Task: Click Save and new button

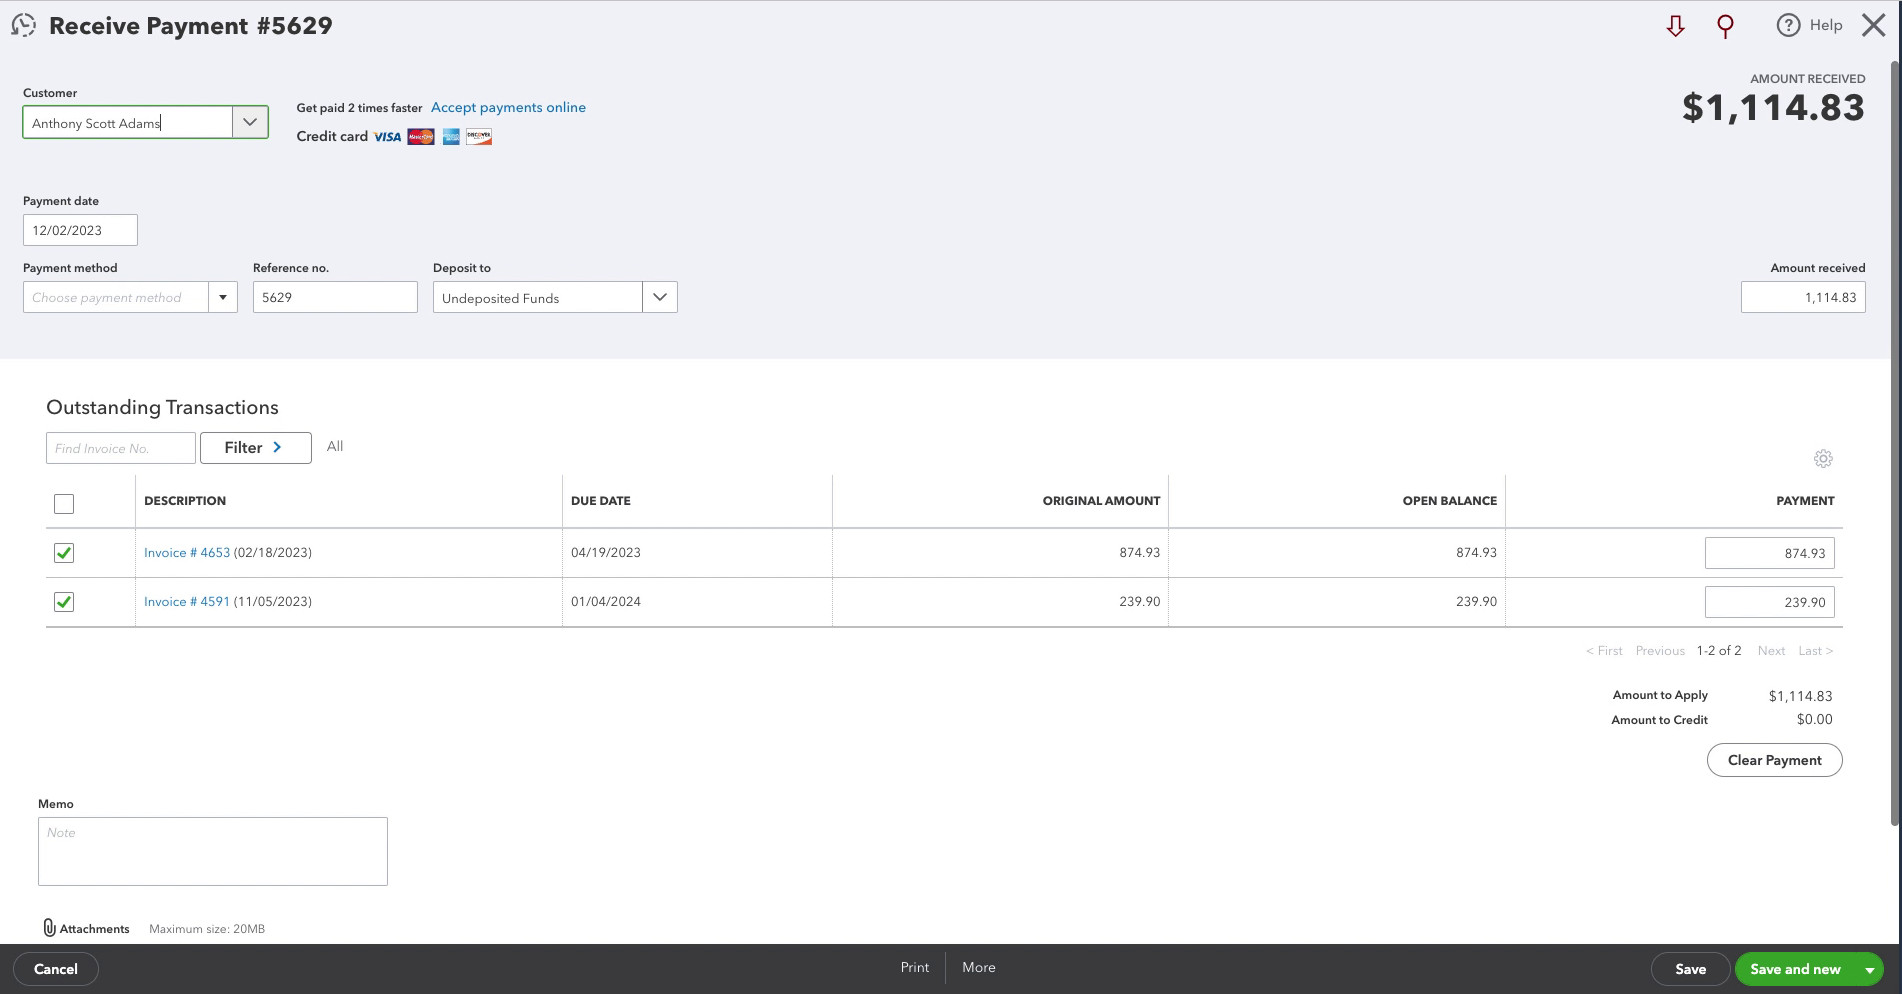Action: pyautogui.click(x=1795, y=969)
